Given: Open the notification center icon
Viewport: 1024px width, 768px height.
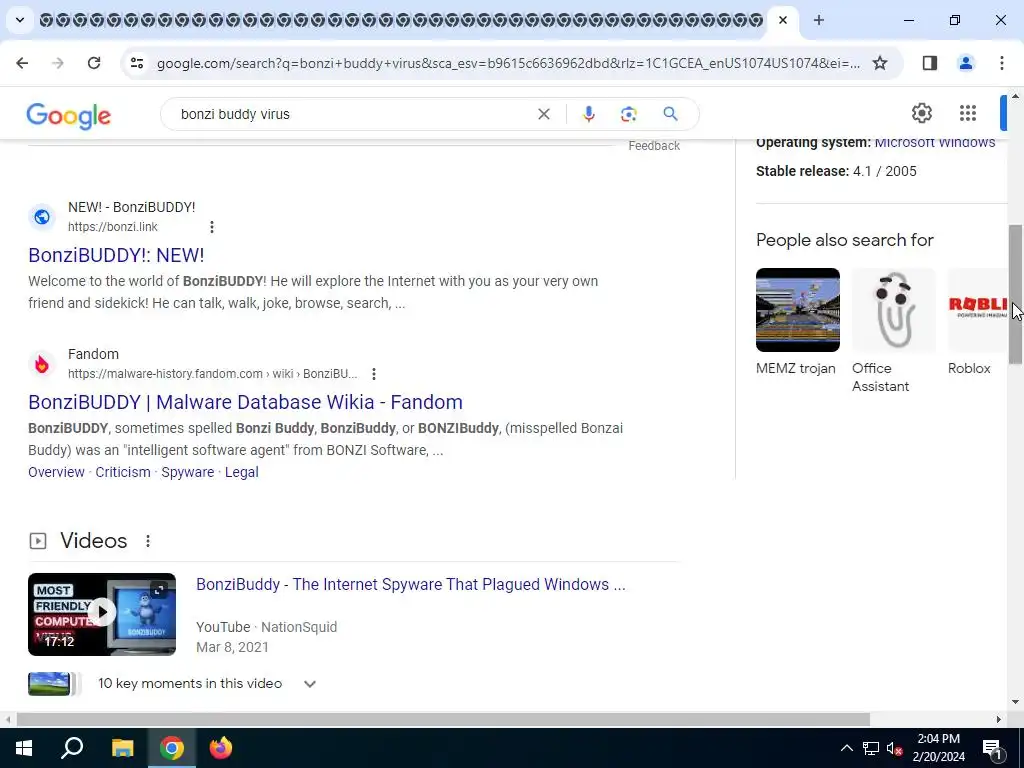Looking at the screenshot, I should (991, 748).
